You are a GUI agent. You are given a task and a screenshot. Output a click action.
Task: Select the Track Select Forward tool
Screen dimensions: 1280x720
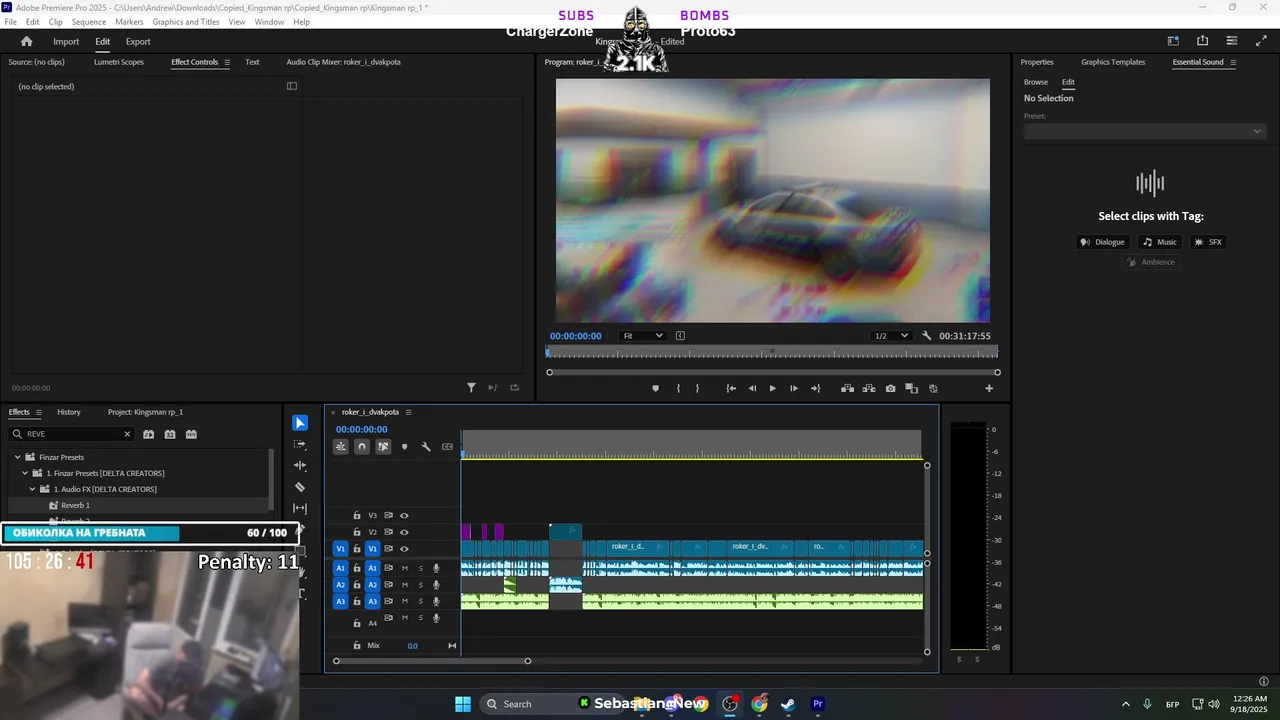(x=300, y=444)
